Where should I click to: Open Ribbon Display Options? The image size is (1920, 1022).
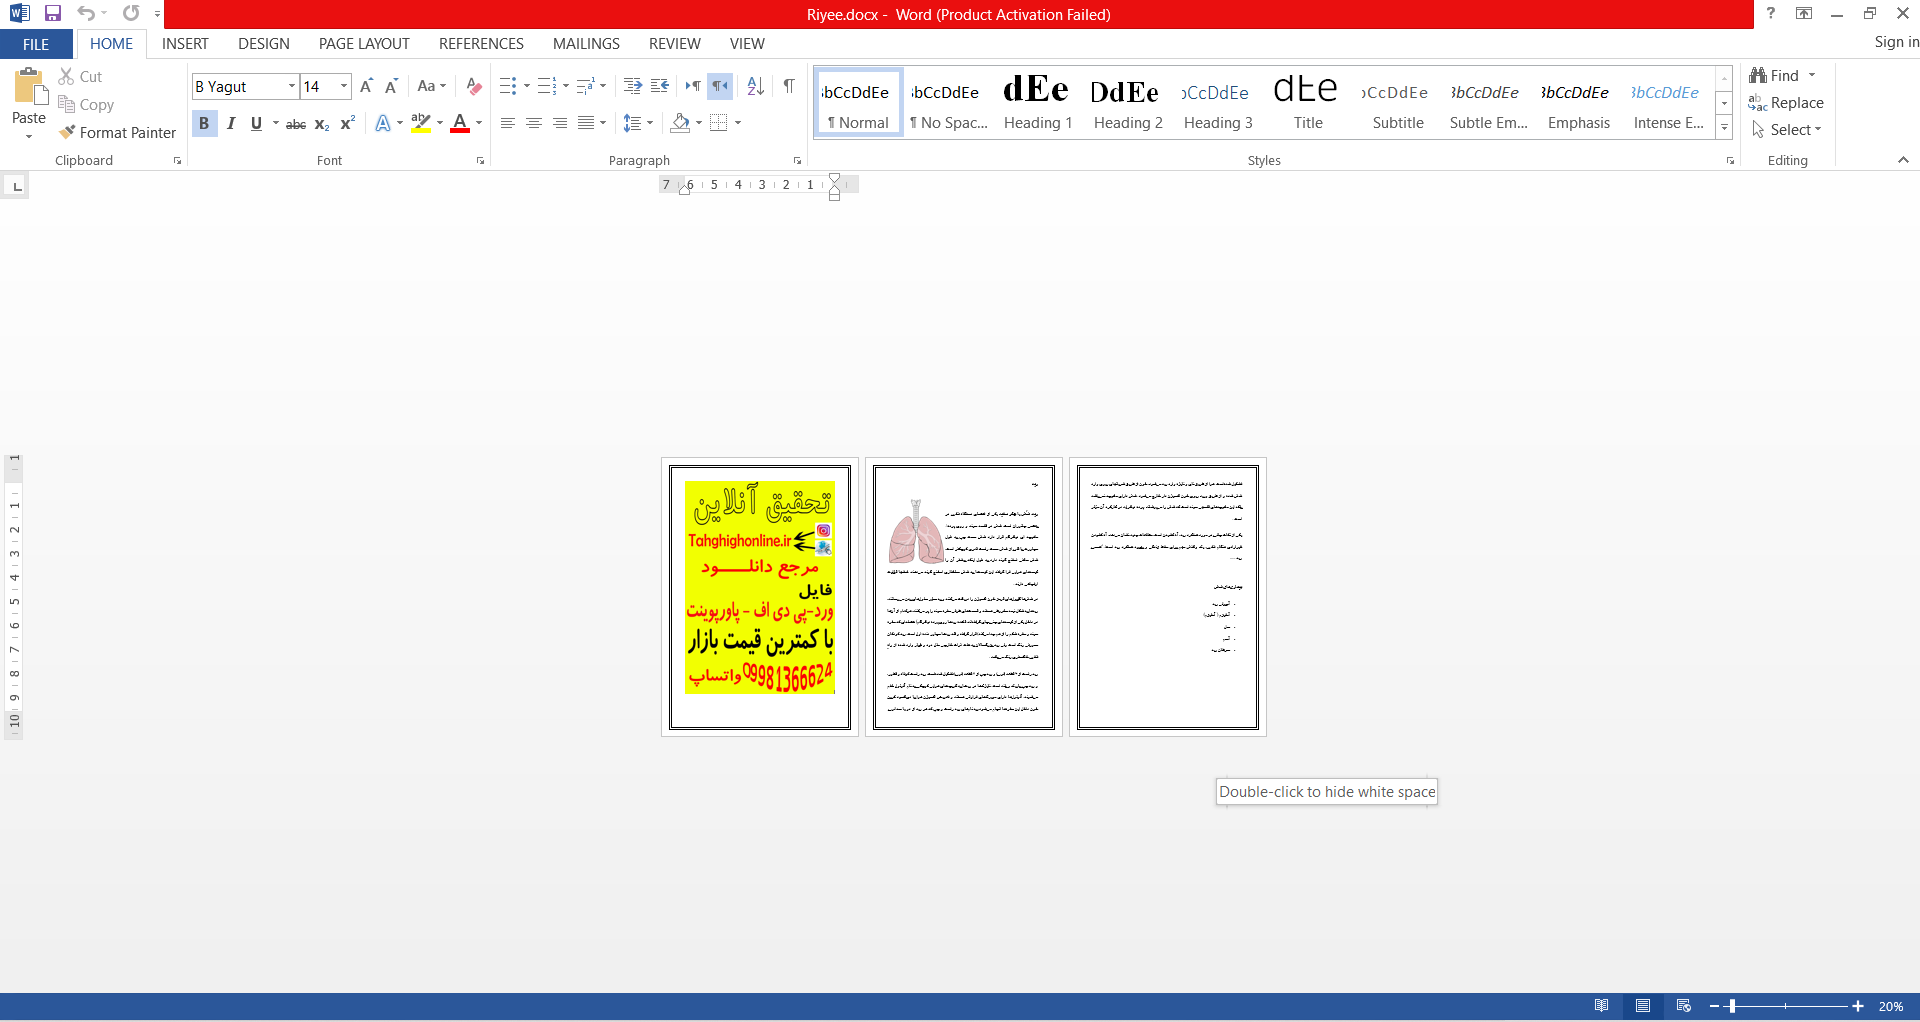click(x=1804, y=13)
